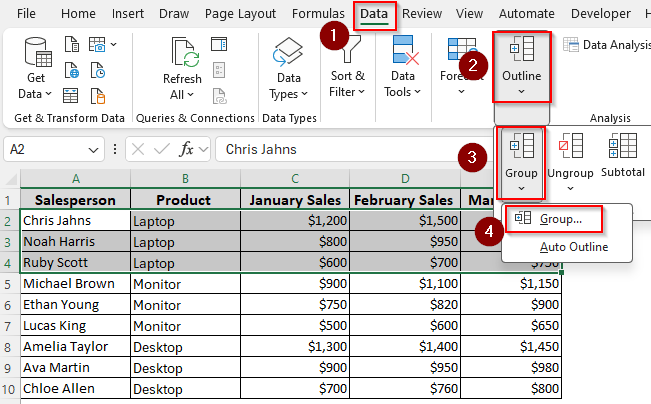Click the query Properties icon
This screenshot has height=404, width=651.
[x=219, y=70]
